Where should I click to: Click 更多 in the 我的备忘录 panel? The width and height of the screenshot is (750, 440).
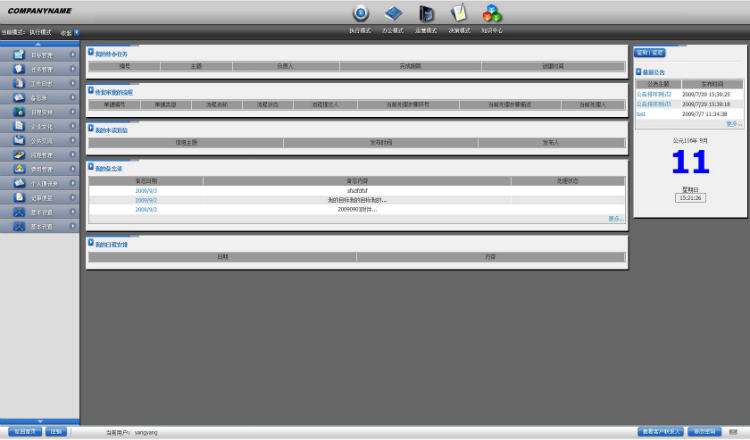[616, 219]
